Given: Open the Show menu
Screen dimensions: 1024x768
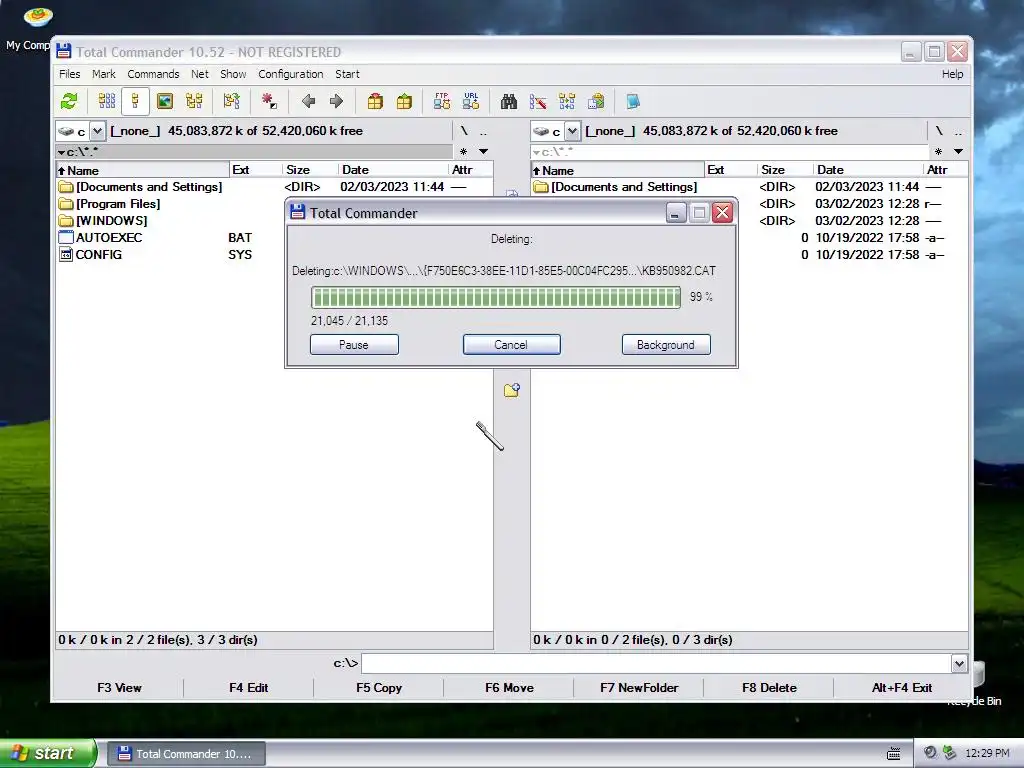Looking at the screenshot, I should pyautogui.click(x=233, y=74).
